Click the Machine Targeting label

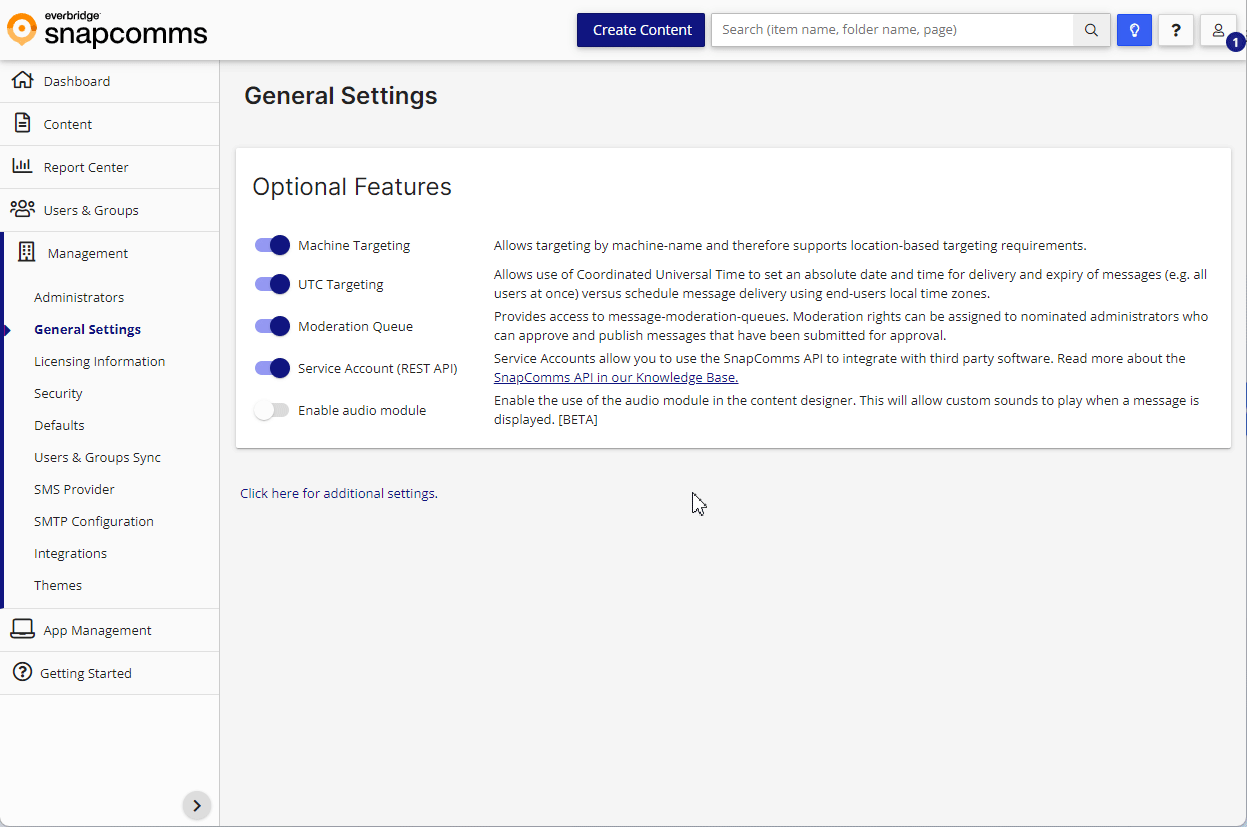[354, 245]
